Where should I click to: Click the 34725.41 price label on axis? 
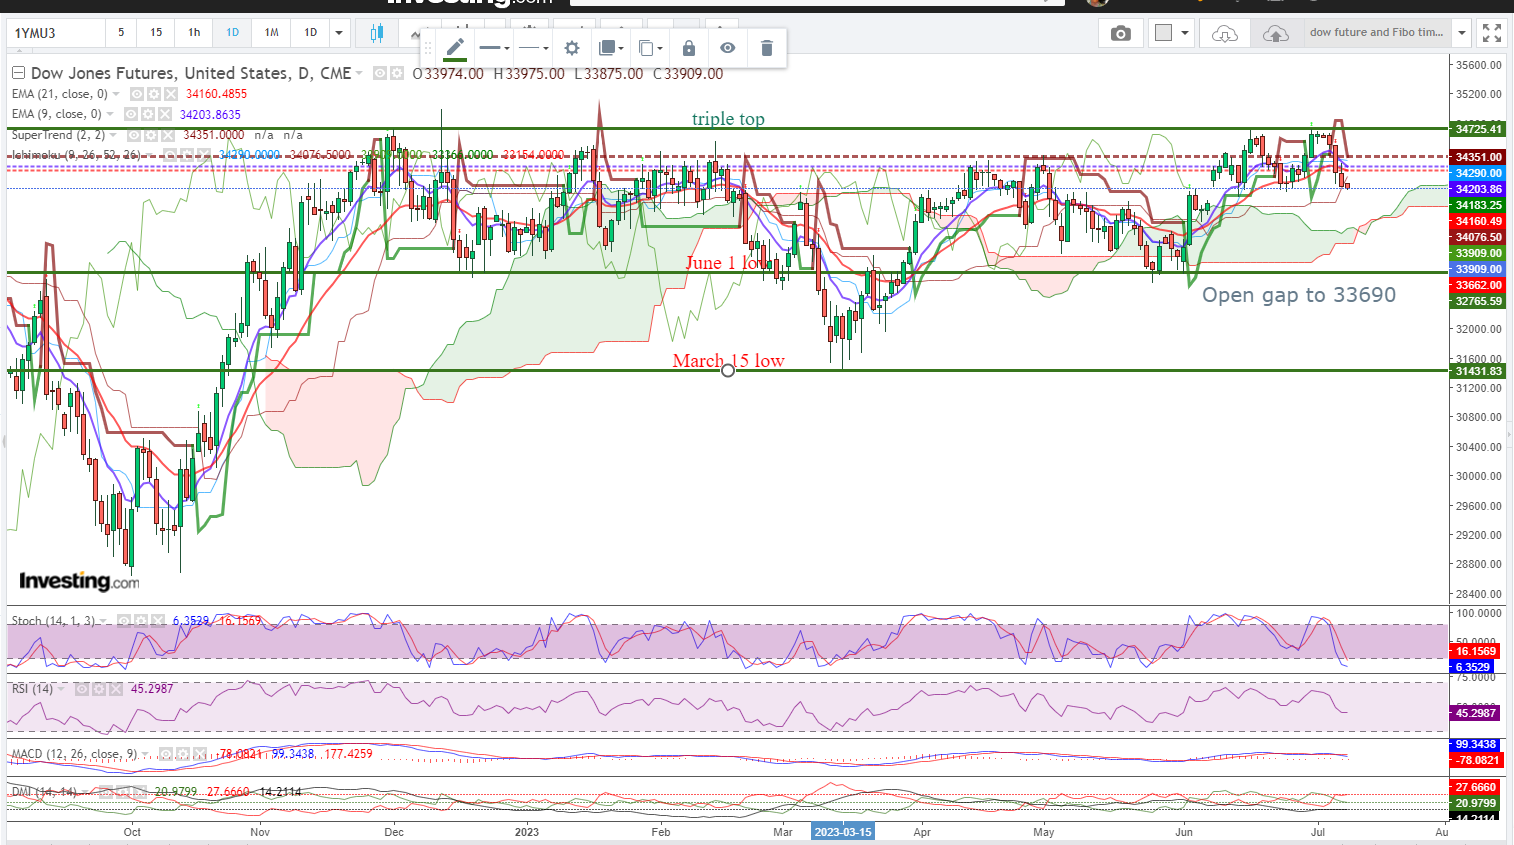pos(1478,129)
